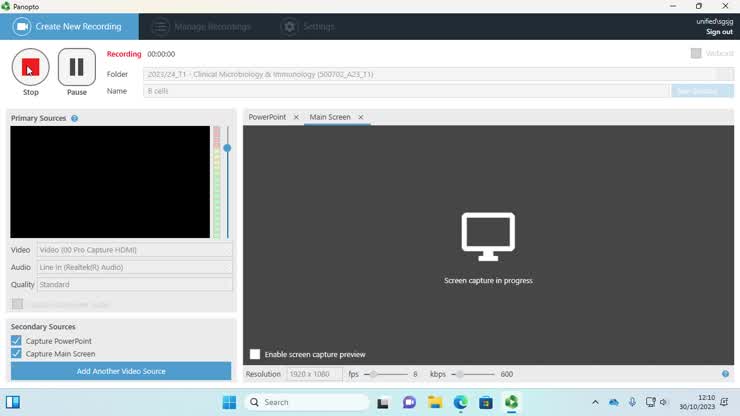Enable screen capture preview checkbox

coord(255,354)
